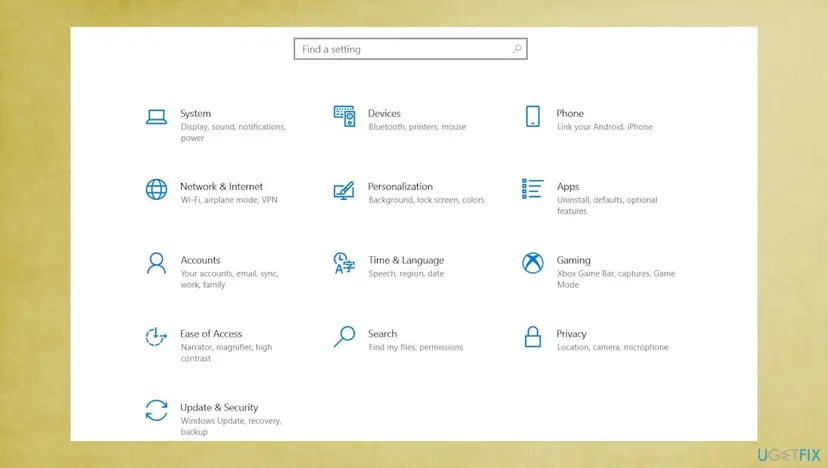Click the Search magnifier category icon
The width and height of the screenshot is (828, 468).
(x=344, y=336)
